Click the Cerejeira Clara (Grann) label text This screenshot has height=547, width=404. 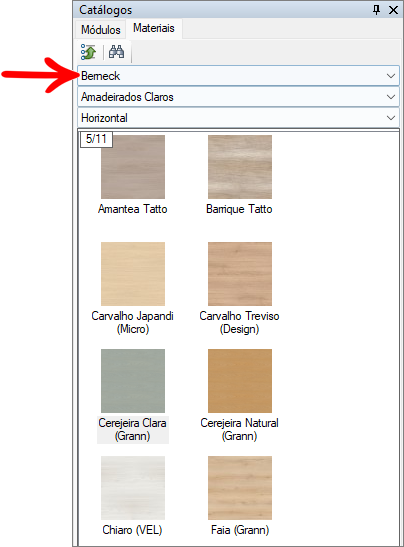(133, 429)
